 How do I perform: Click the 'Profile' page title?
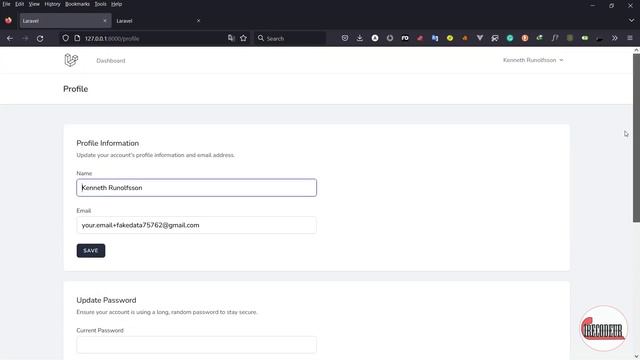[76, 89]
